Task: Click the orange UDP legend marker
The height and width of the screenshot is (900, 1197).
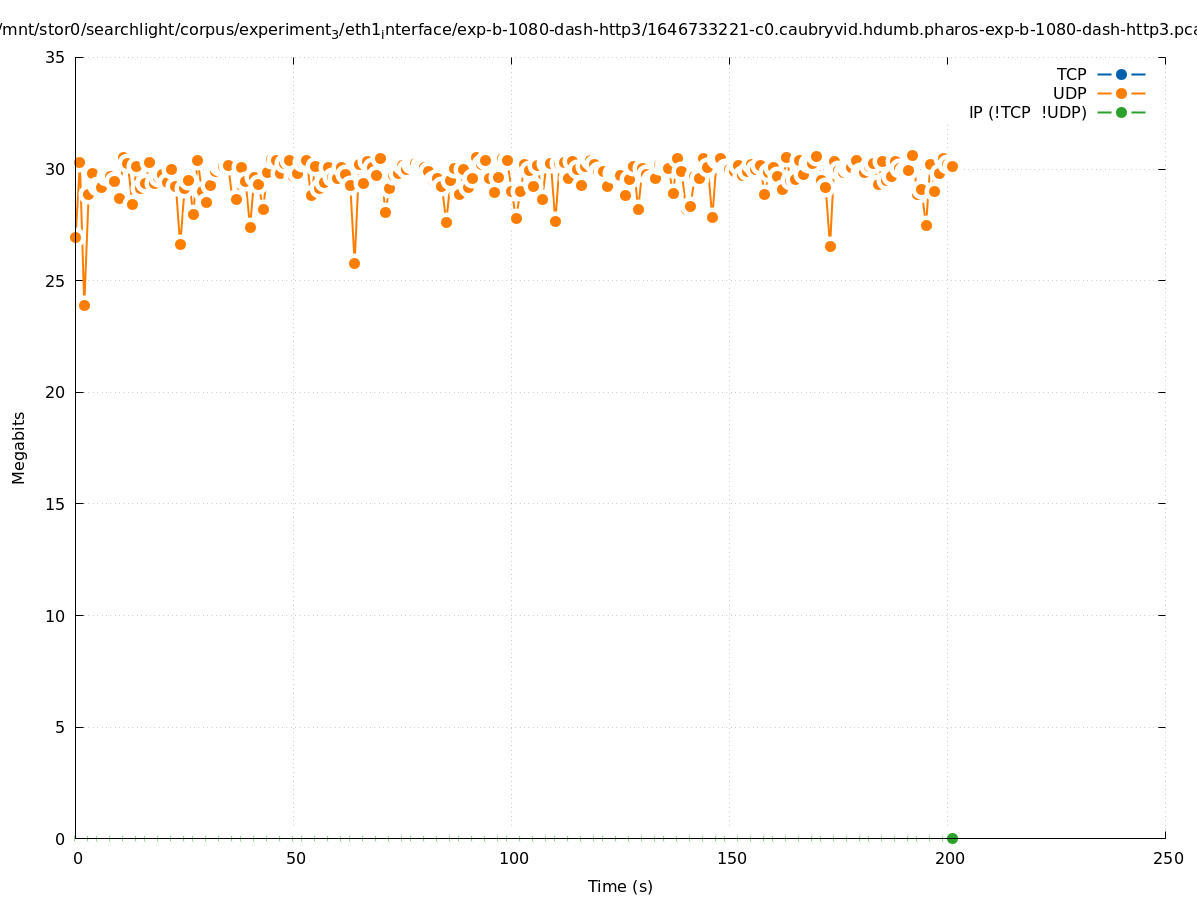Action: coord(1121,93)
